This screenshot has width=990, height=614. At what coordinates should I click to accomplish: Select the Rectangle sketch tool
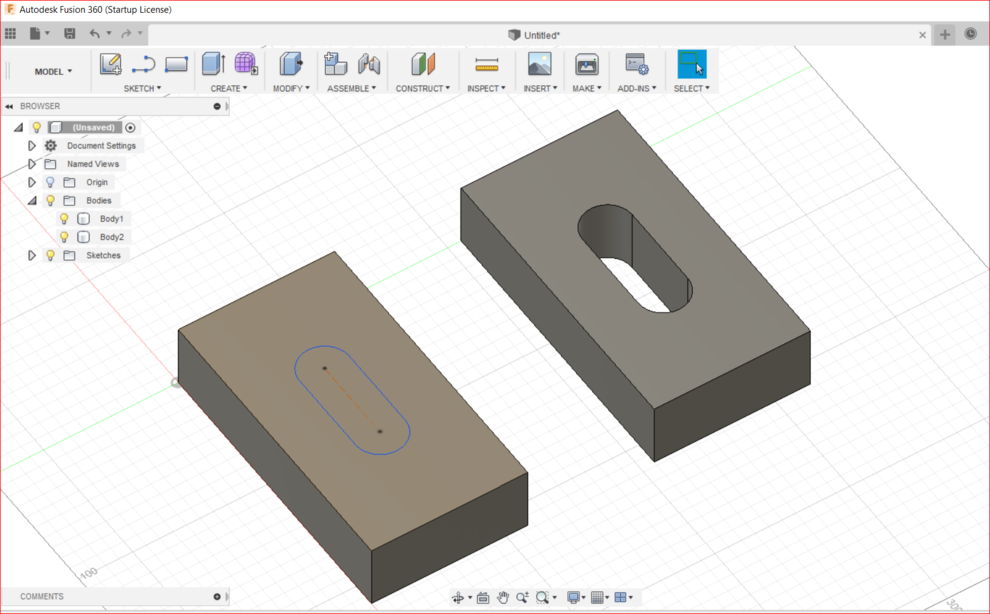[x=176, y=64]
